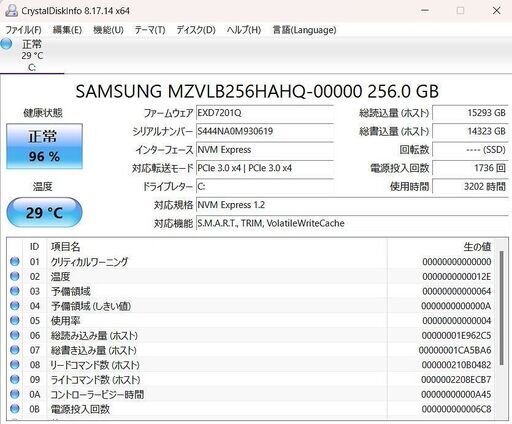
Task: Minimize the CrystalDiskInfo window
Action: 425,11
